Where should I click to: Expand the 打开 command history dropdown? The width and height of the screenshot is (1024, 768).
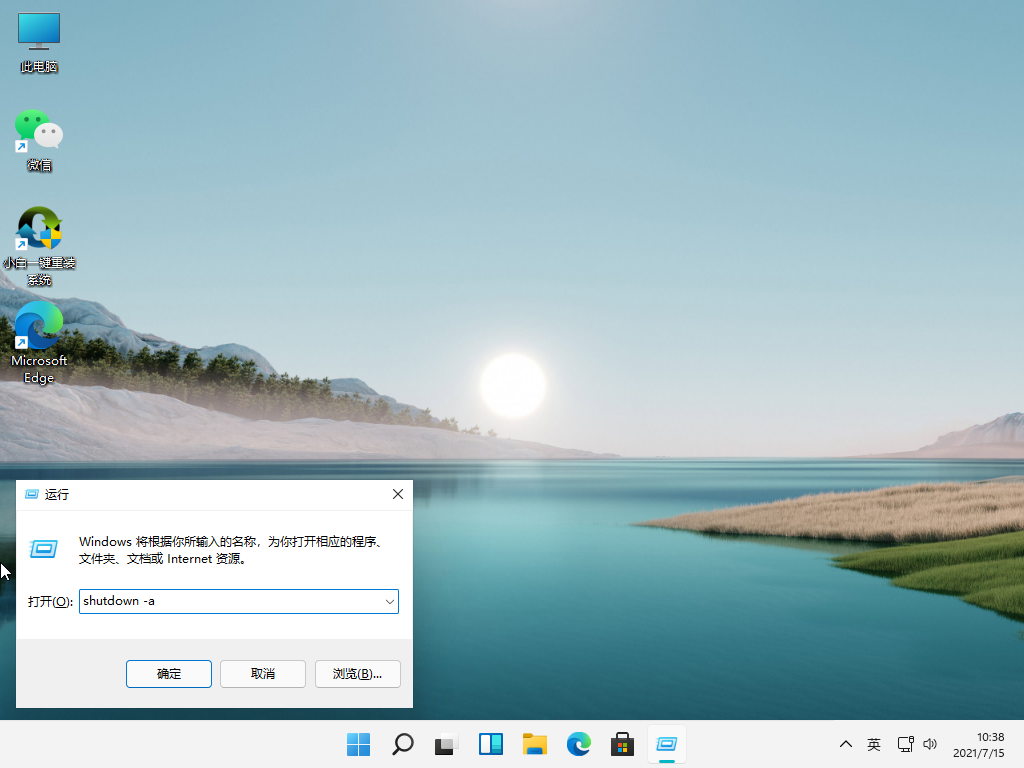click(389, 601)
